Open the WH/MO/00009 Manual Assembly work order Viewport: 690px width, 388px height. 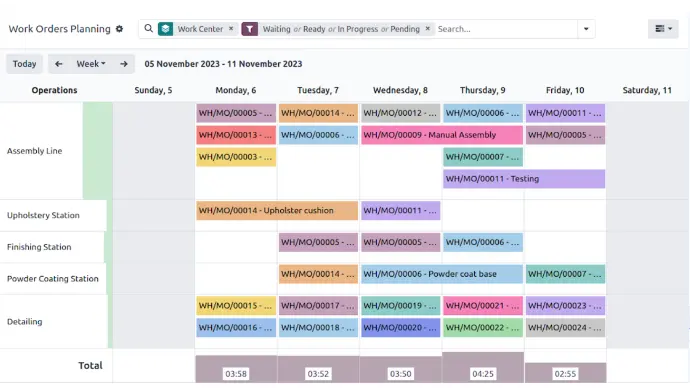442,135
